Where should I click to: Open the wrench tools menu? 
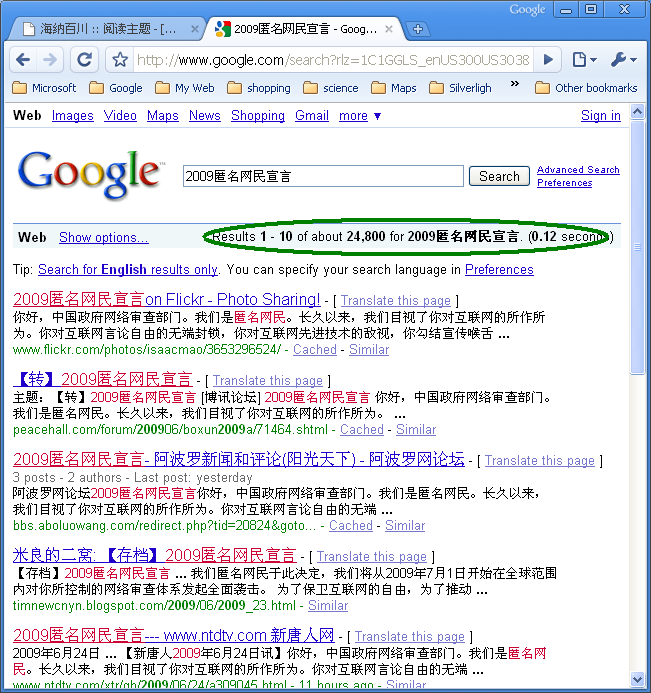point(624,59)
